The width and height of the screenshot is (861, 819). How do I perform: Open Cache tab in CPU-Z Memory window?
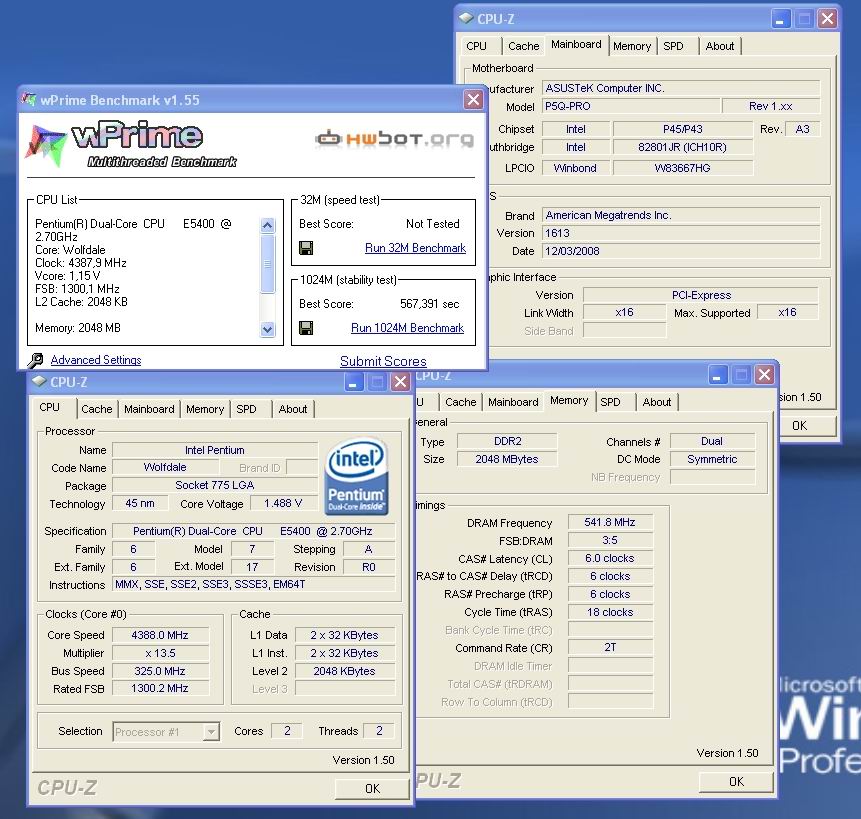click(x=460, y=402)
